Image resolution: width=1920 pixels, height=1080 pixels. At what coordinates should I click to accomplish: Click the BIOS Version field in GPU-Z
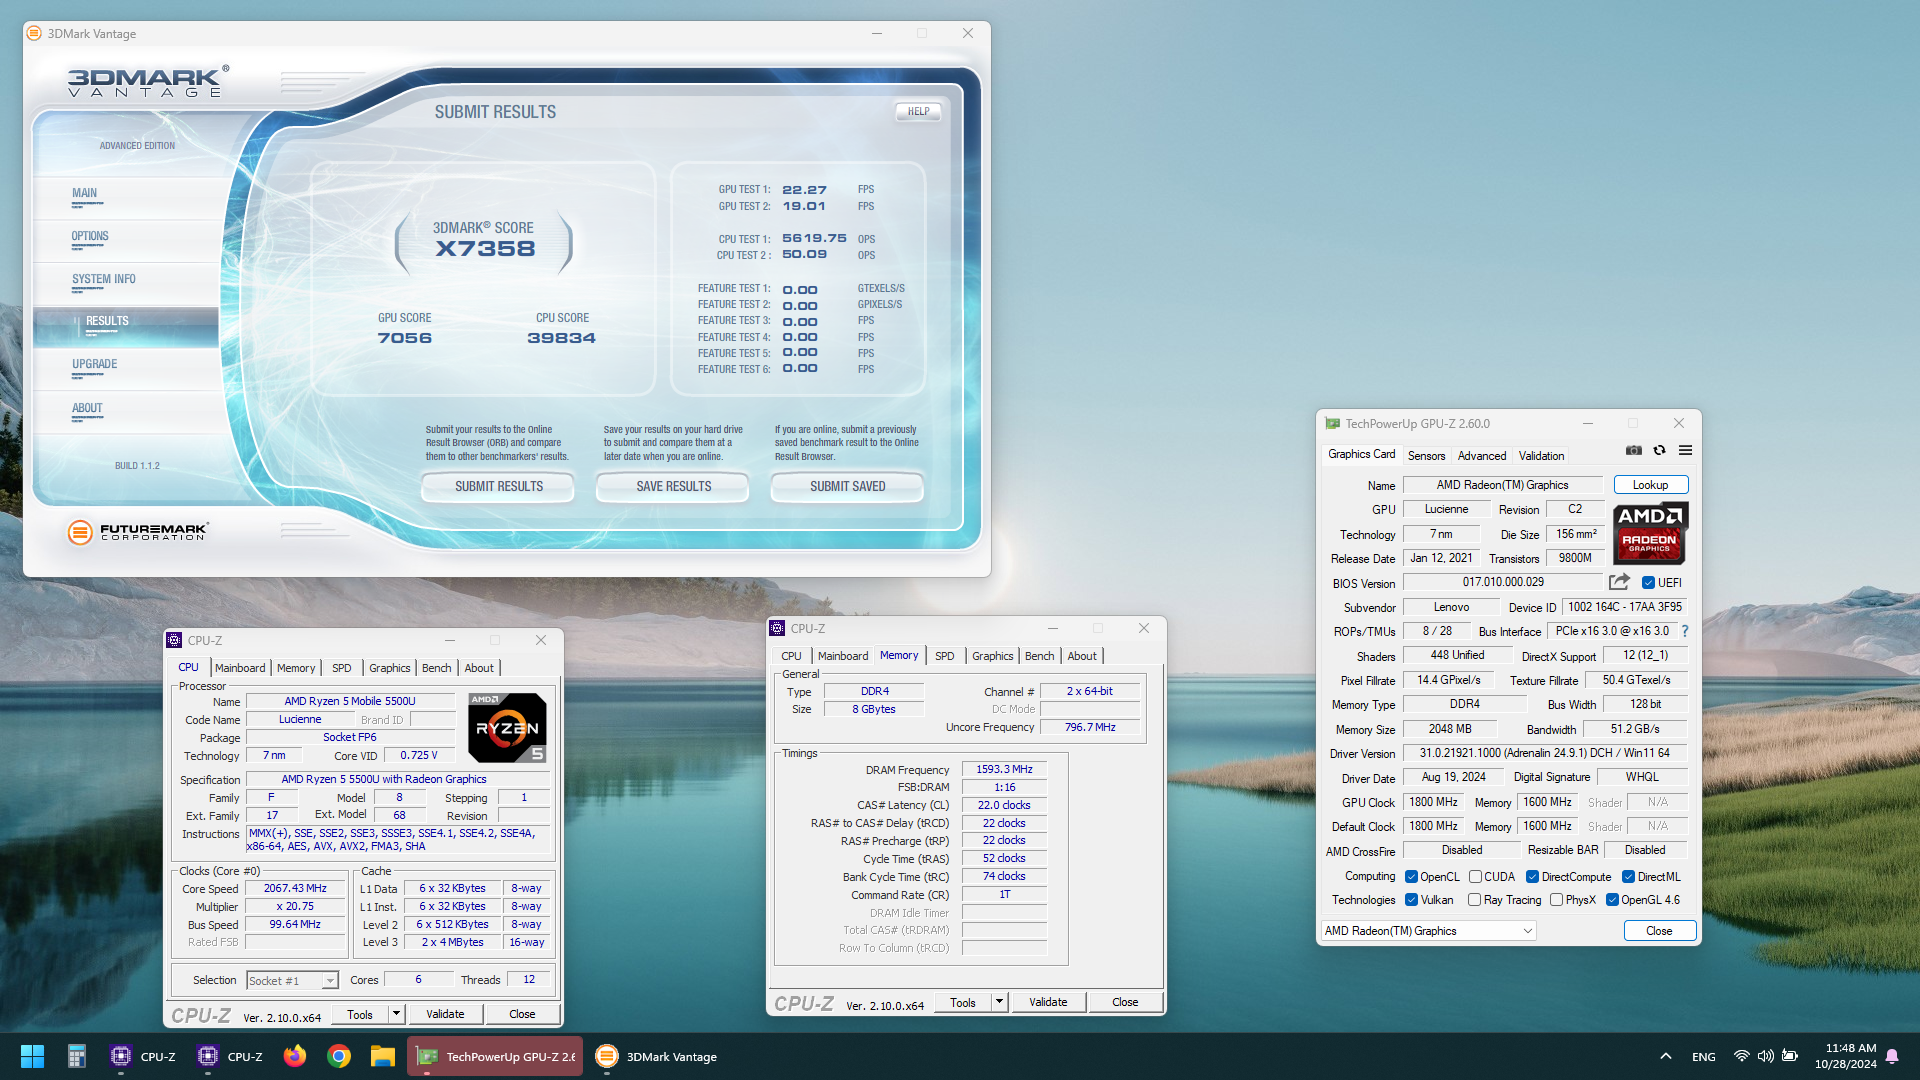(1503, 582)
